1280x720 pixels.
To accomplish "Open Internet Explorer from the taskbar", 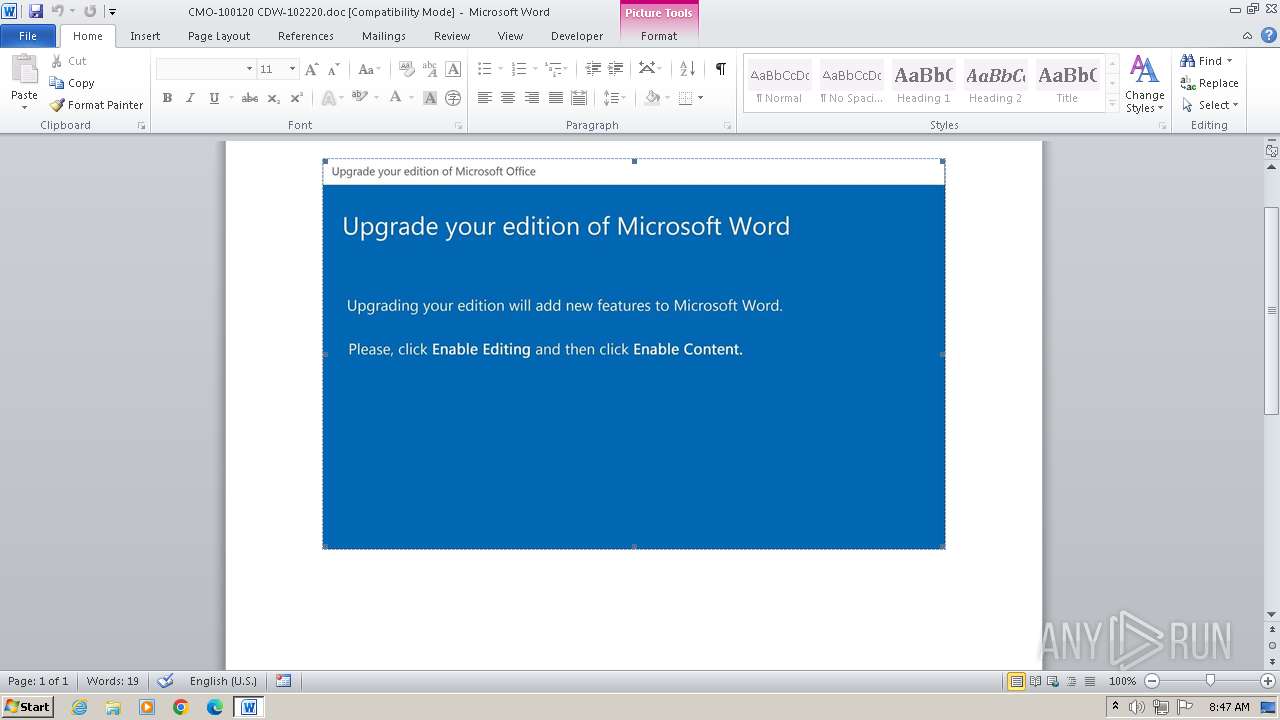I will (x=79, y=707).
